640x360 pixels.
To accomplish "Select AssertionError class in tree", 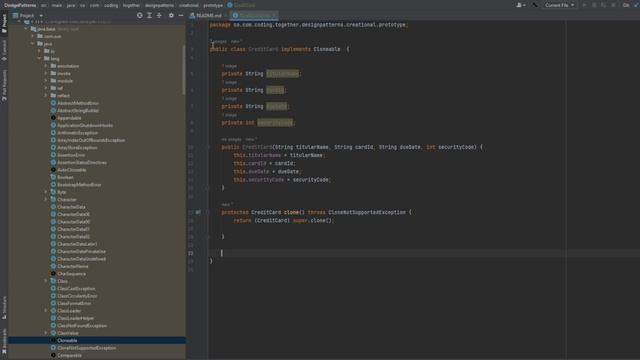I will pyautogui.click(x=71, y=155).
